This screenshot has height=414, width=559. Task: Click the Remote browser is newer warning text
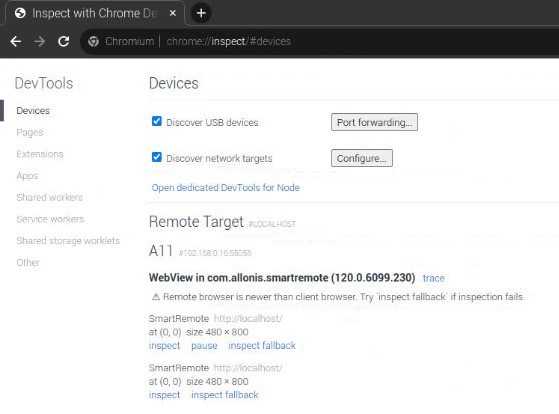pyautogui.click(x=344, y=297)
